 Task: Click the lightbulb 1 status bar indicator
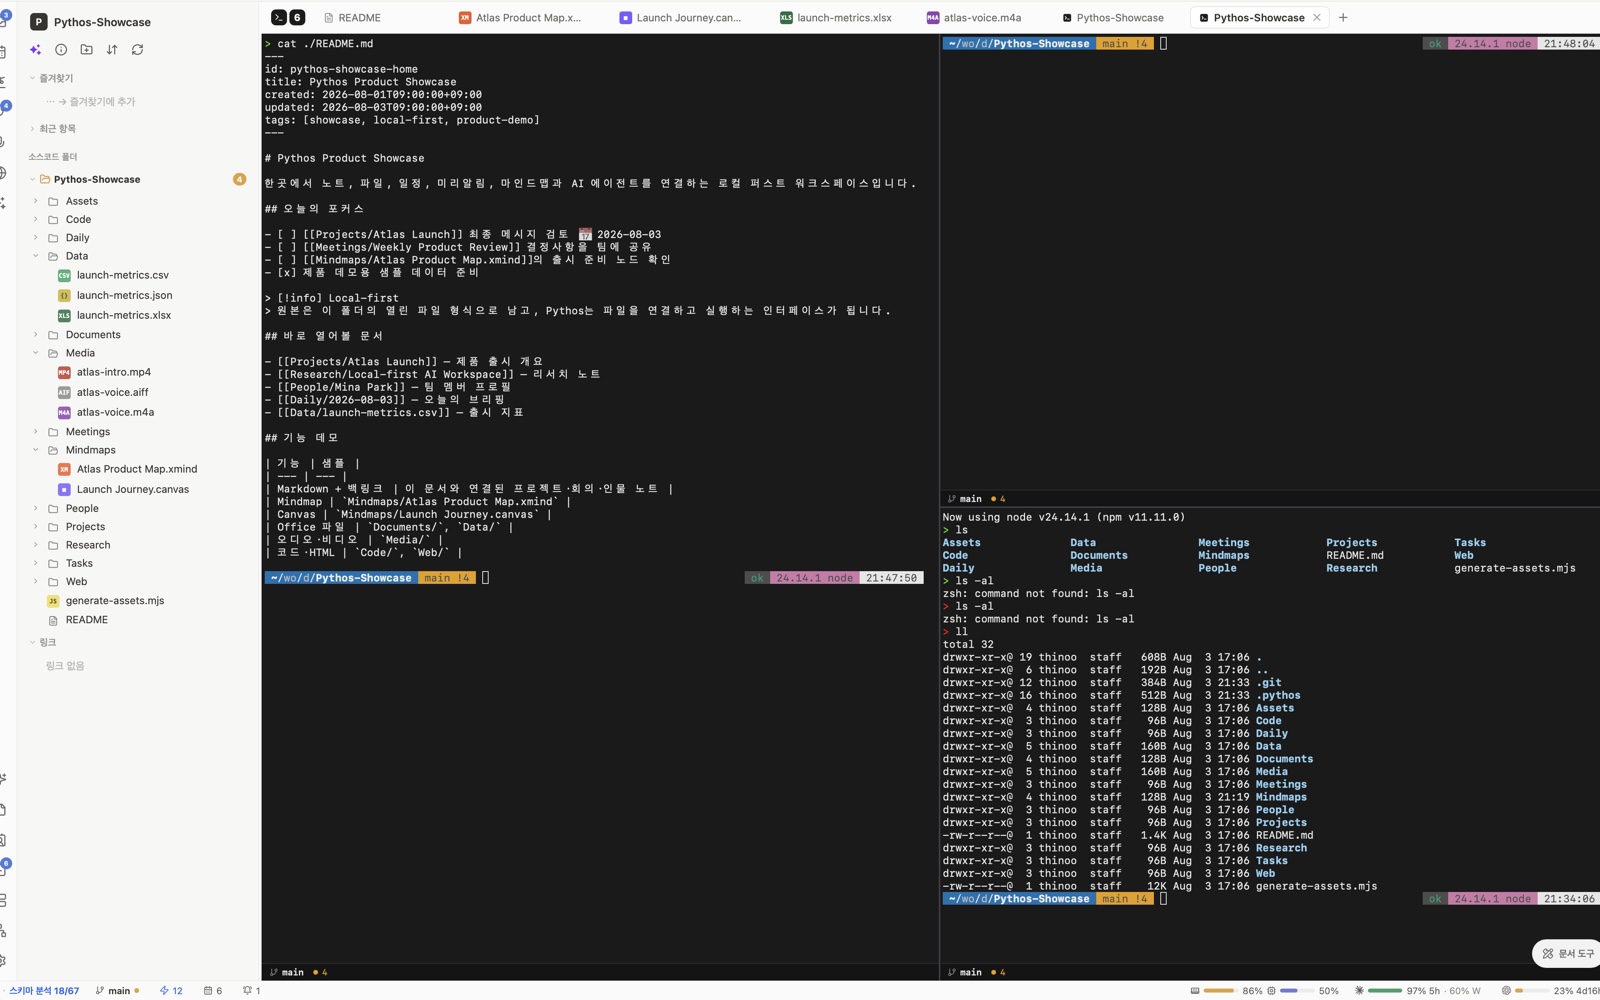tap(252, 991)
